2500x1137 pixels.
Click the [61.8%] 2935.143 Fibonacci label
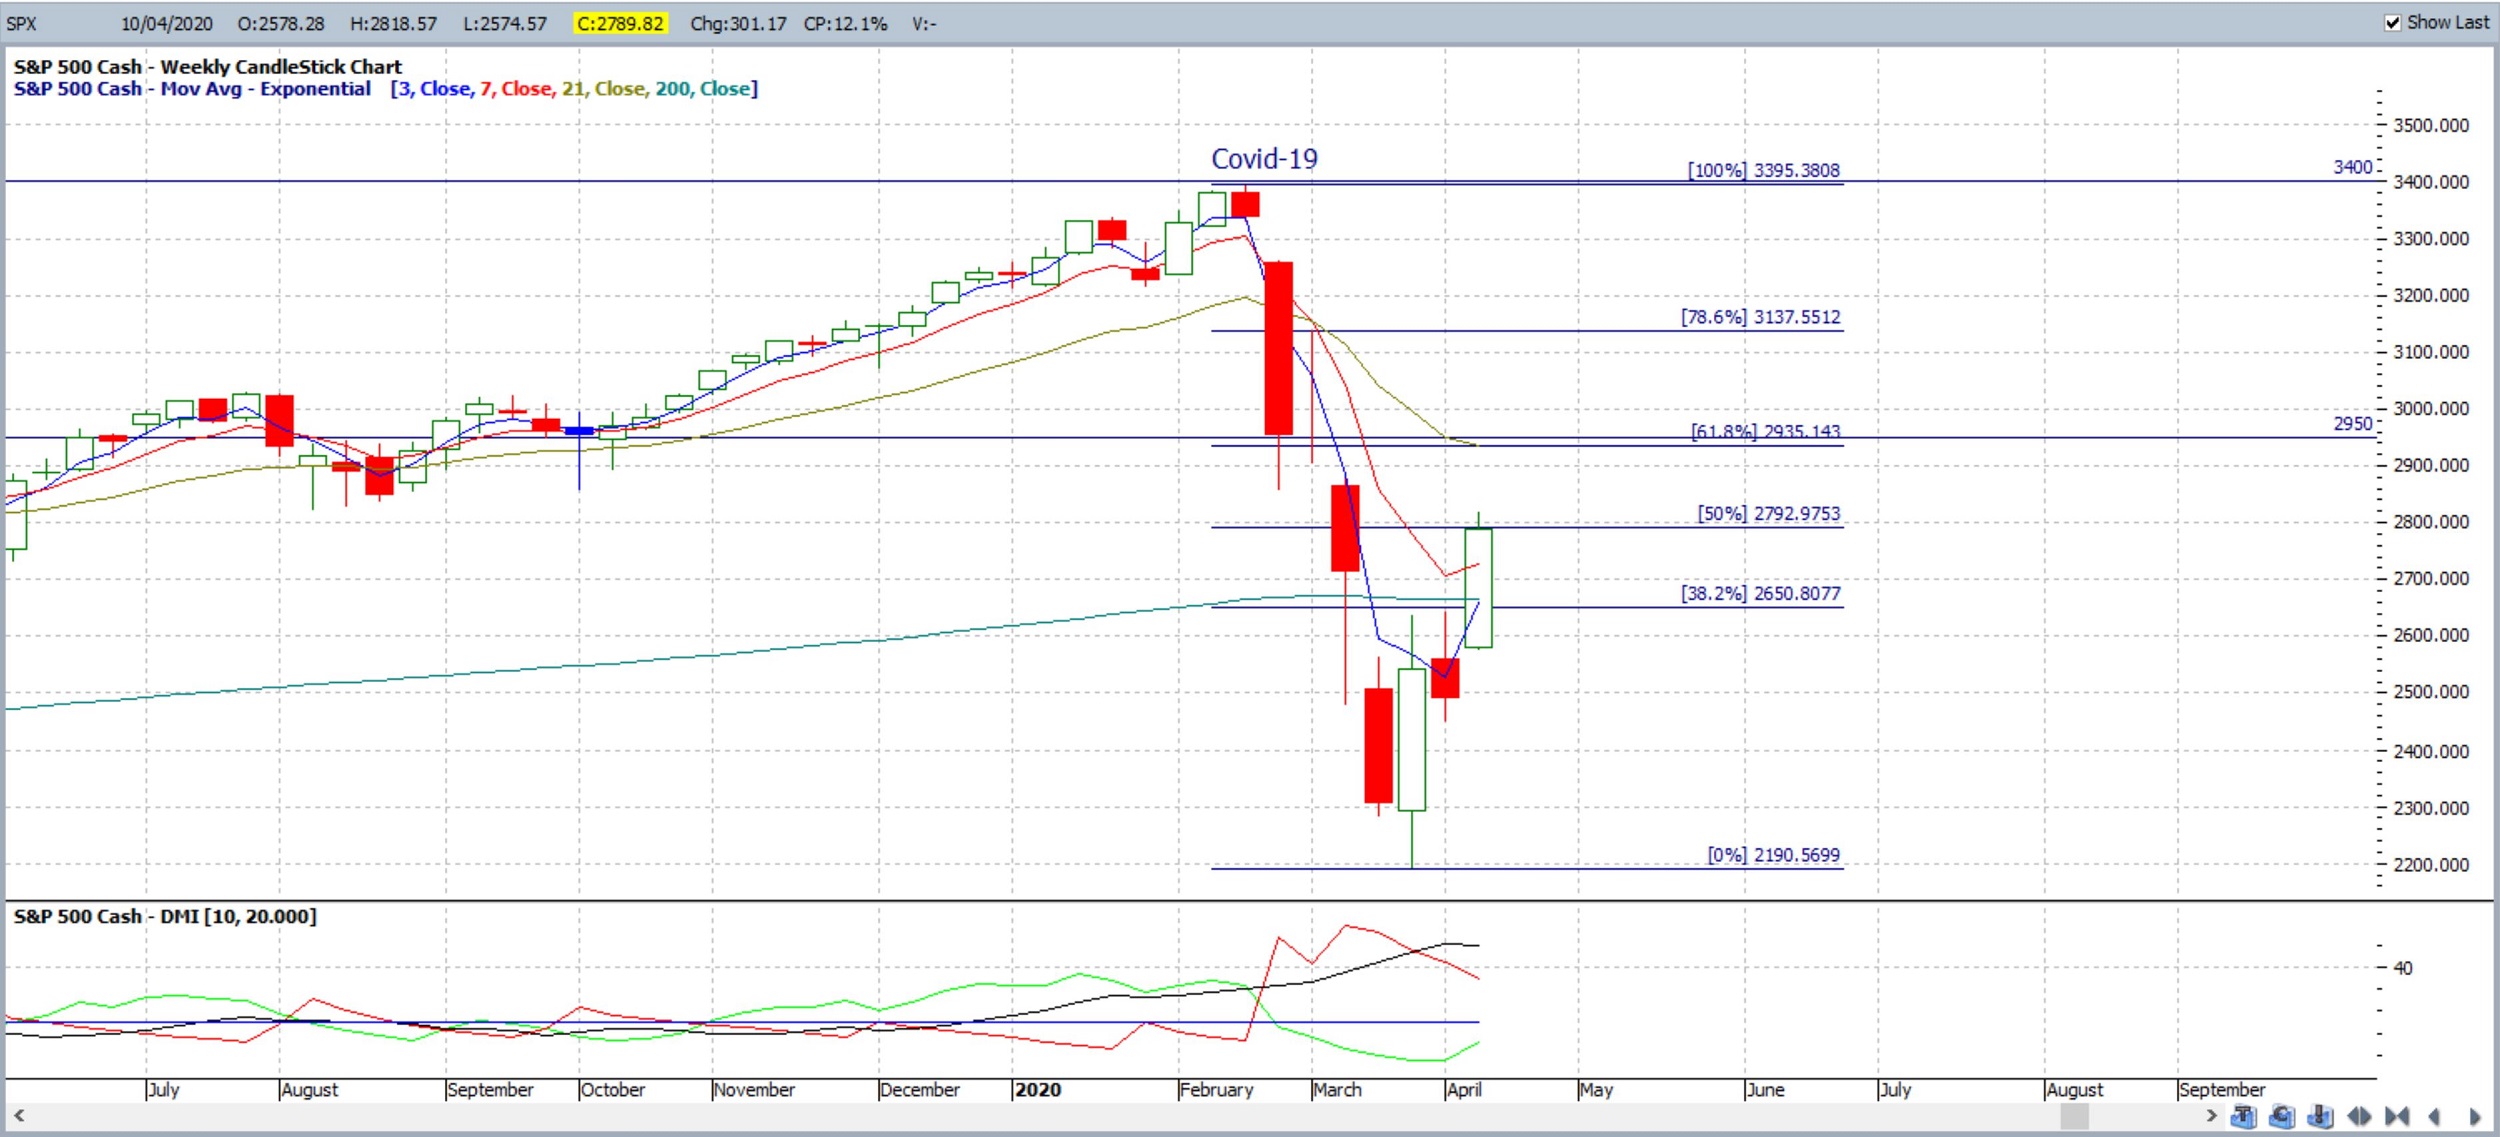coord(1765,431)
